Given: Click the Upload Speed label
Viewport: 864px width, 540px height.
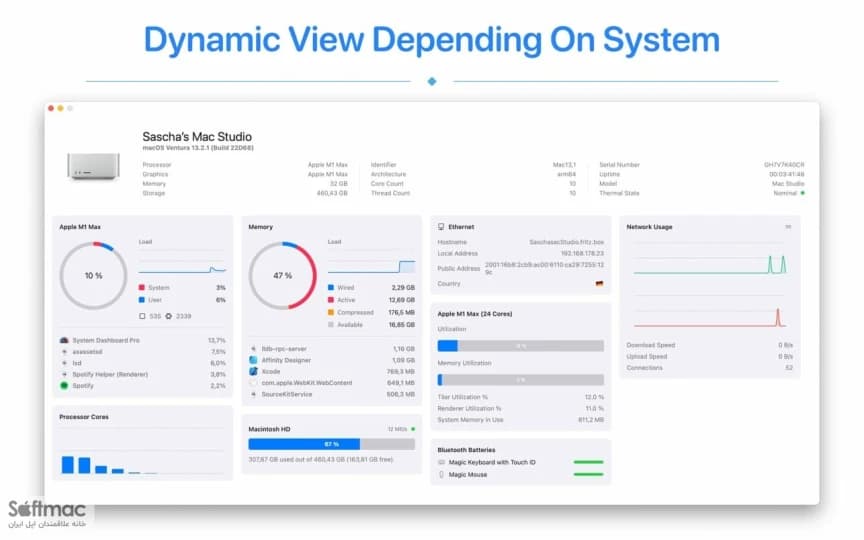Looking at the screenshot, I should (647, 357).
